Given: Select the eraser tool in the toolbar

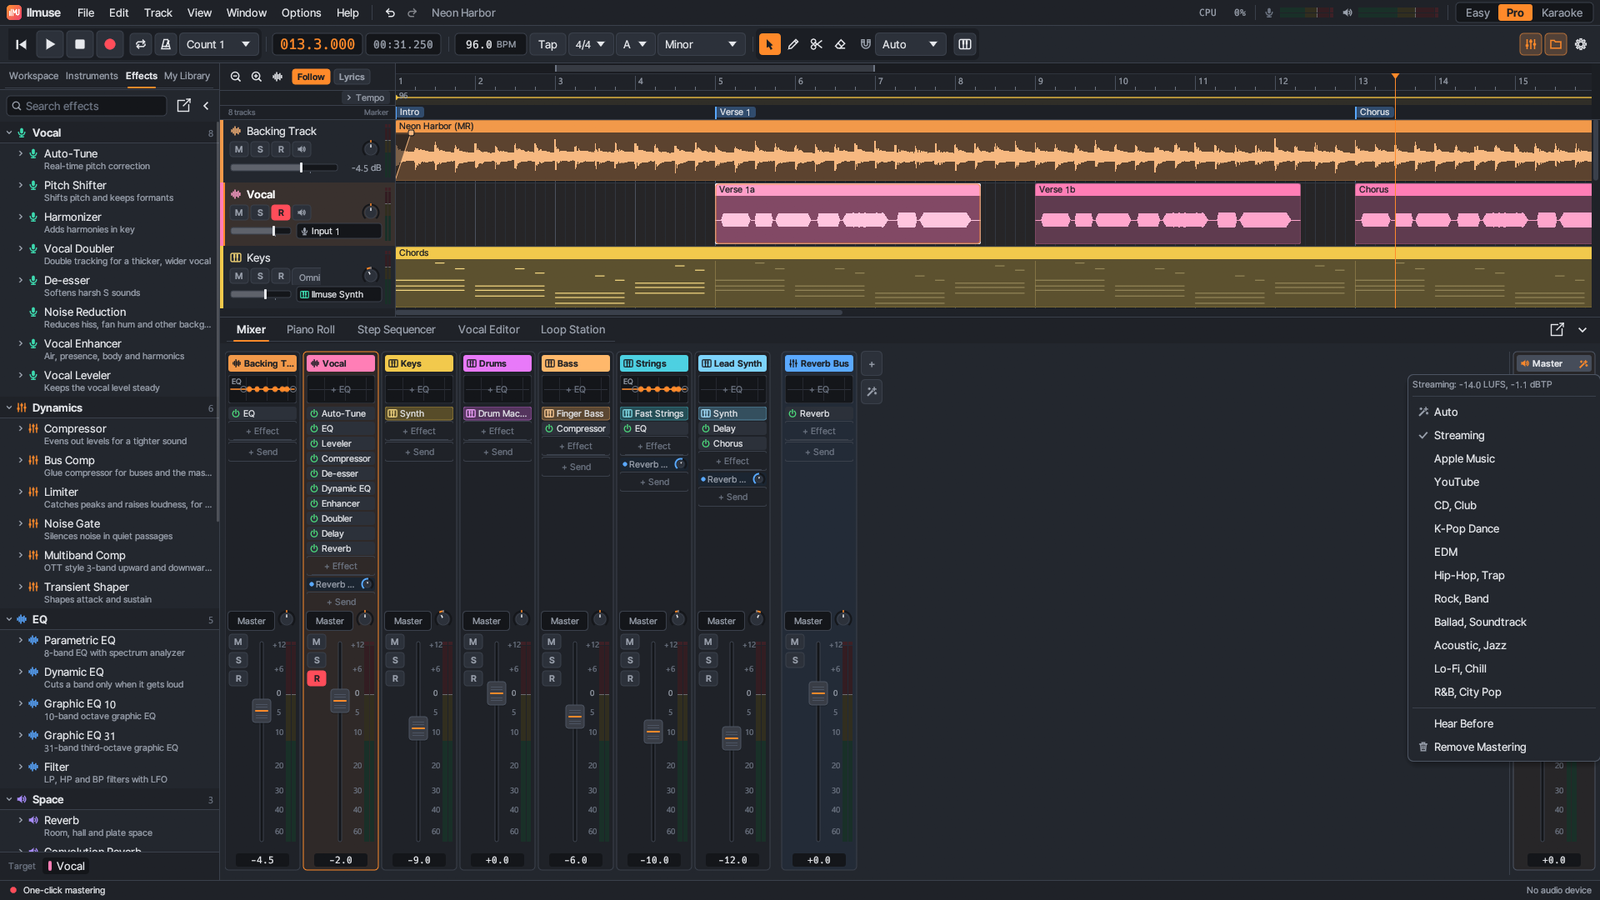Looking at the screenshot, I should pyautogui.click(x=840, y=44).
